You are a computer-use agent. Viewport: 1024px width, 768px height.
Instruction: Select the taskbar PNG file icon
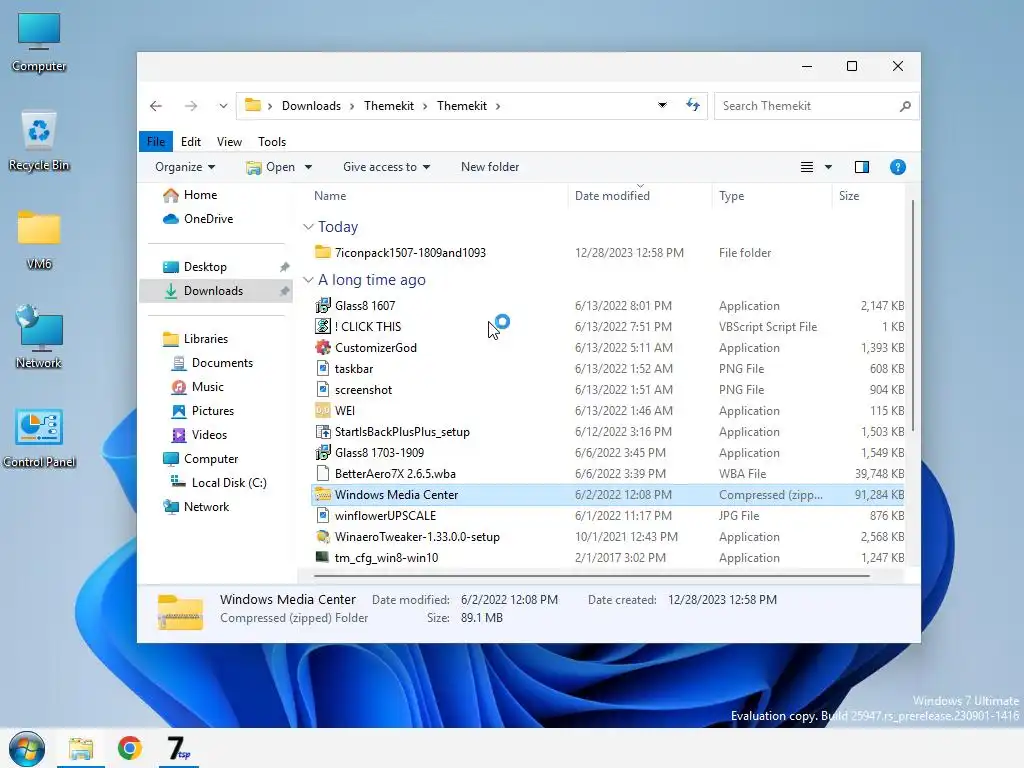(323, 368)
